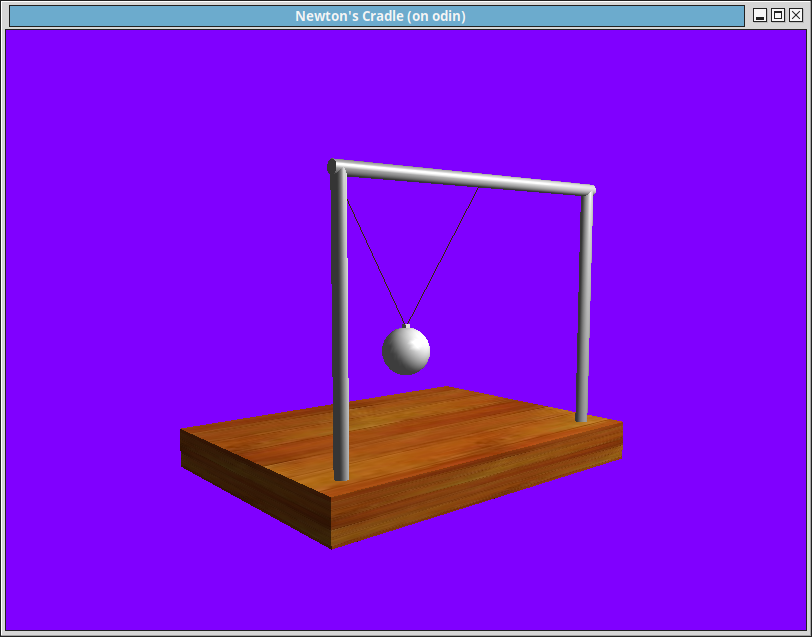
Task: Click the hanging silver pendulum ball
Action: (406, 350)
